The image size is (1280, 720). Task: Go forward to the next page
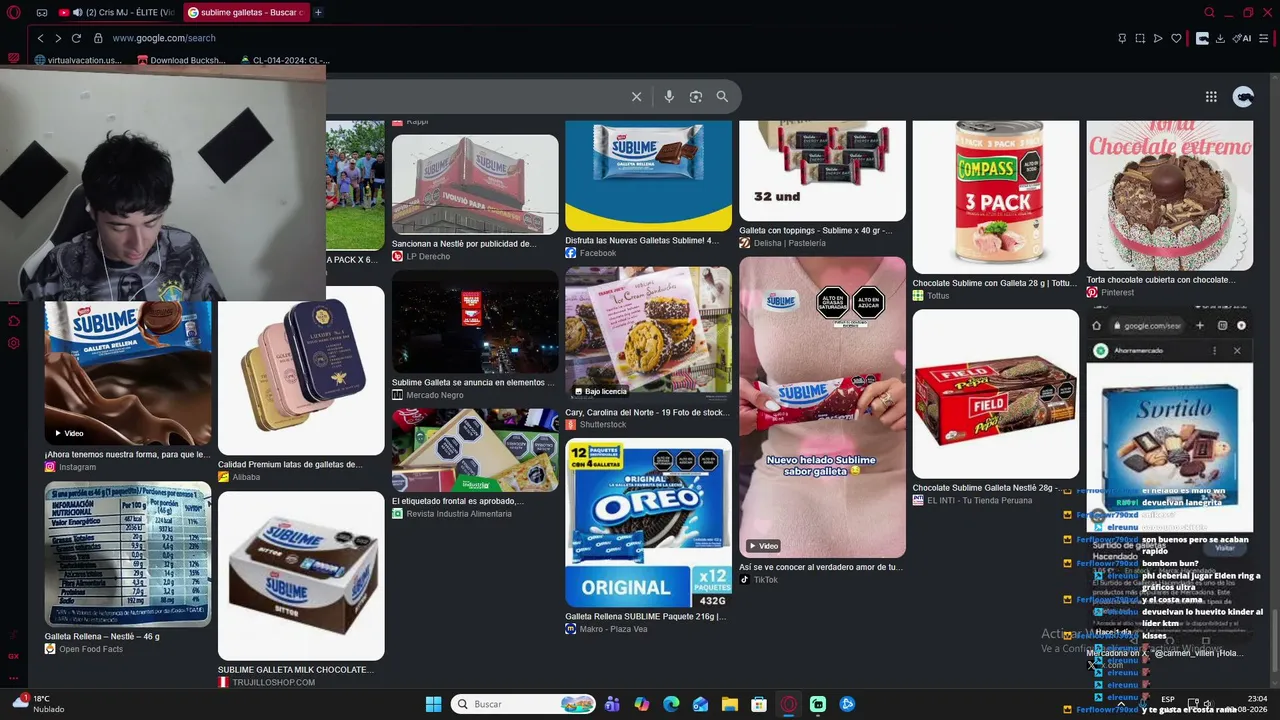point(58,38)
